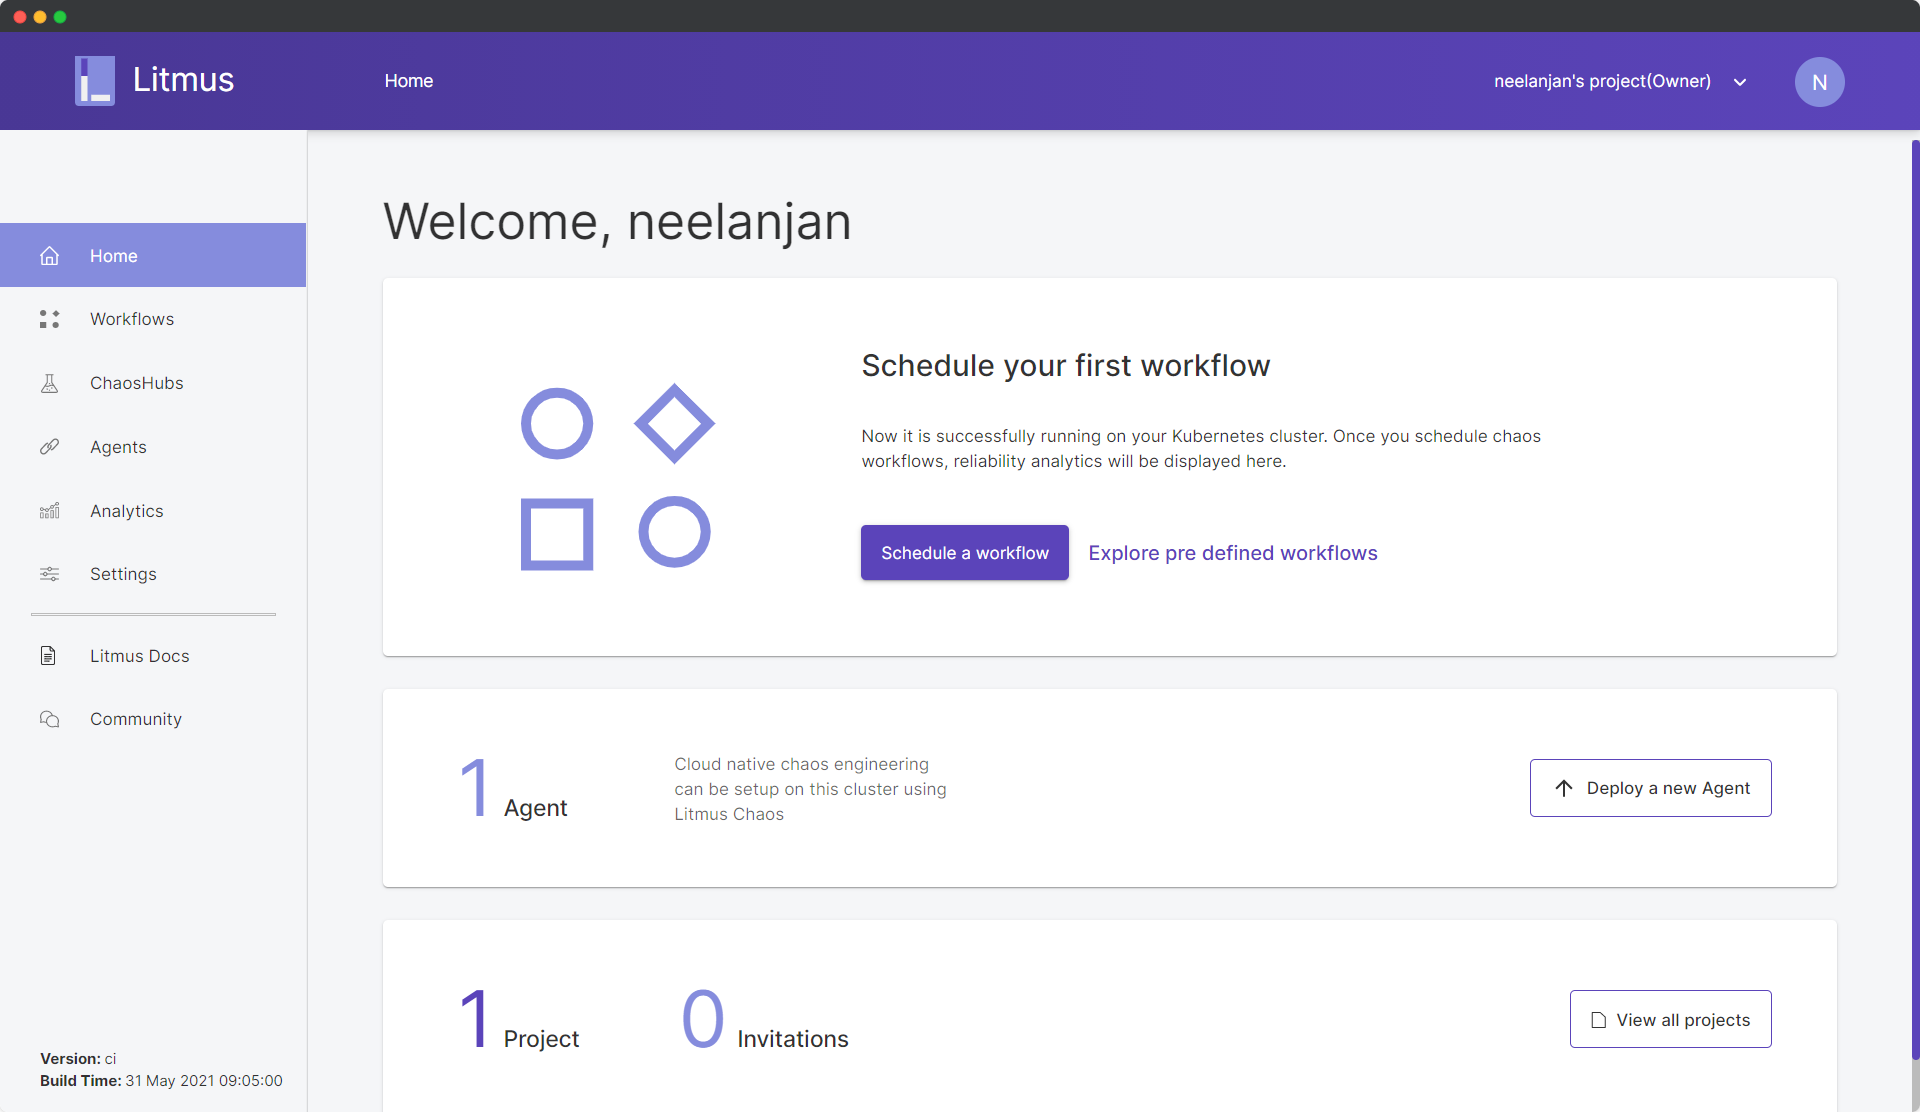Click the Litmus brand title text
The image size is (1920, 1112).
pyautogui.click(x=183, y=80)
